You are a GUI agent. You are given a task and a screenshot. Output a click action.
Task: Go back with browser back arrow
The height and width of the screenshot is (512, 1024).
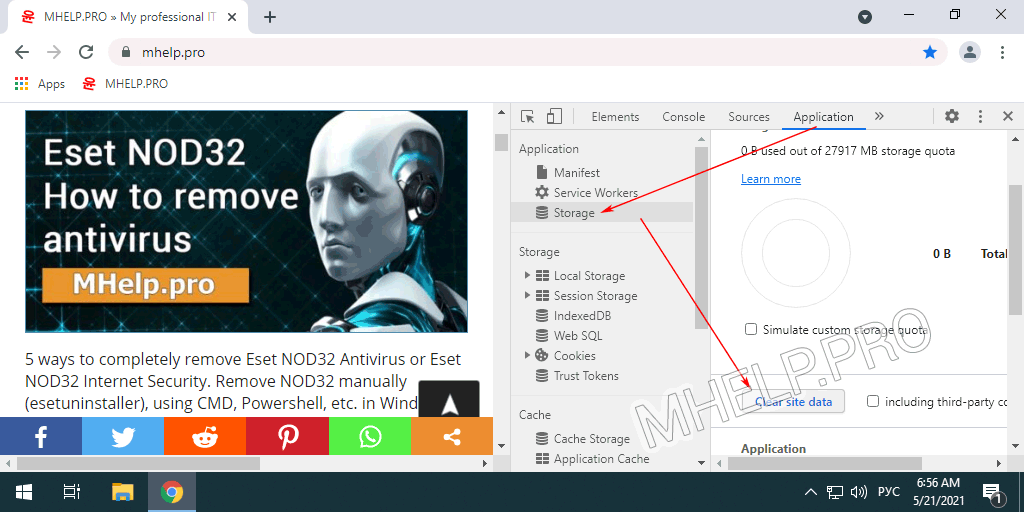(x=22, y=52)
